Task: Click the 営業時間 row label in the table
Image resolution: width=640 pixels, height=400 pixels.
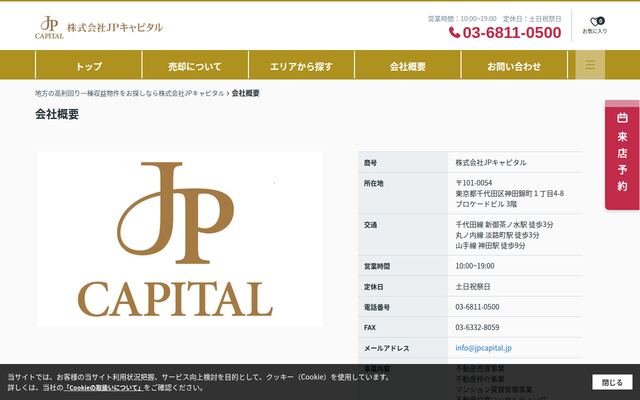Action: (x=377, y=267)
